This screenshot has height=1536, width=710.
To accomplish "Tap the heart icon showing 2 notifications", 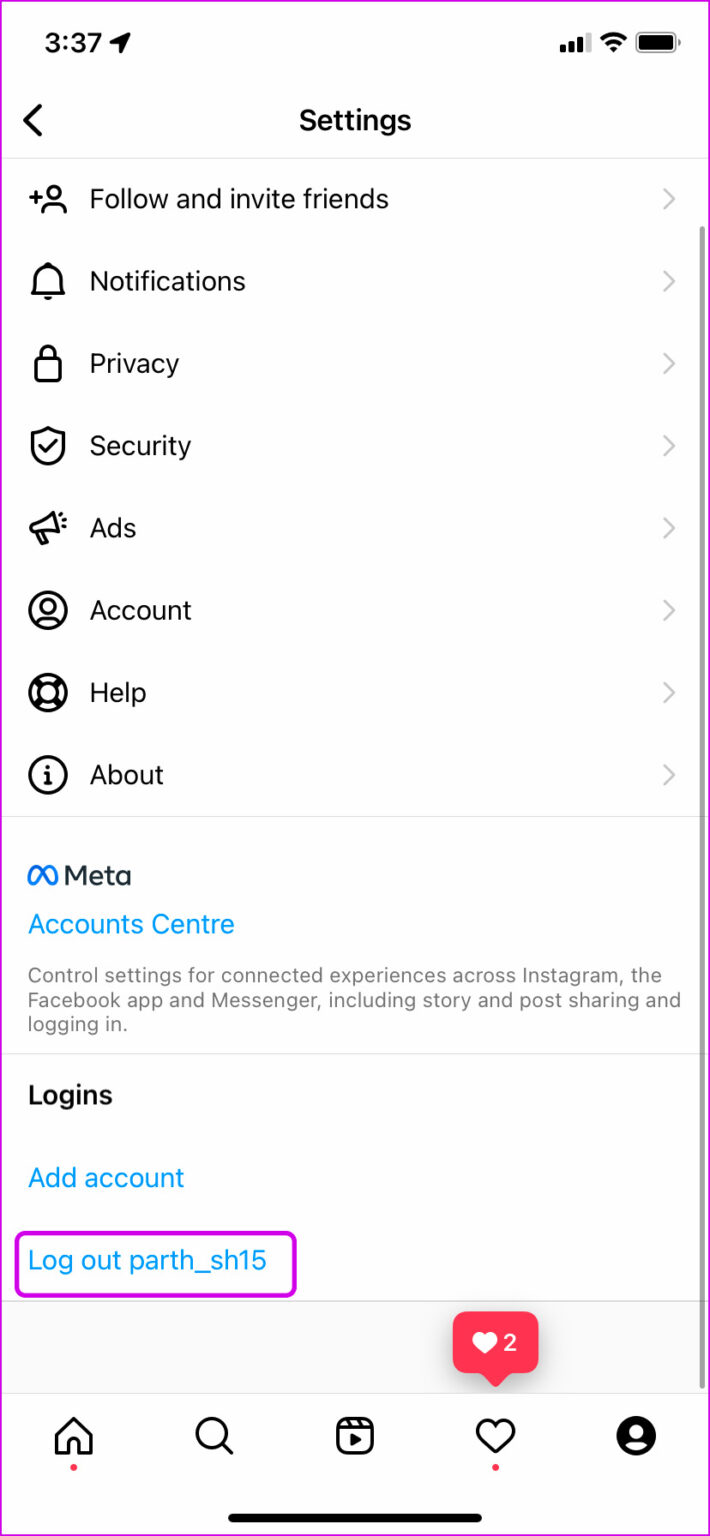I will [494, 1435].
